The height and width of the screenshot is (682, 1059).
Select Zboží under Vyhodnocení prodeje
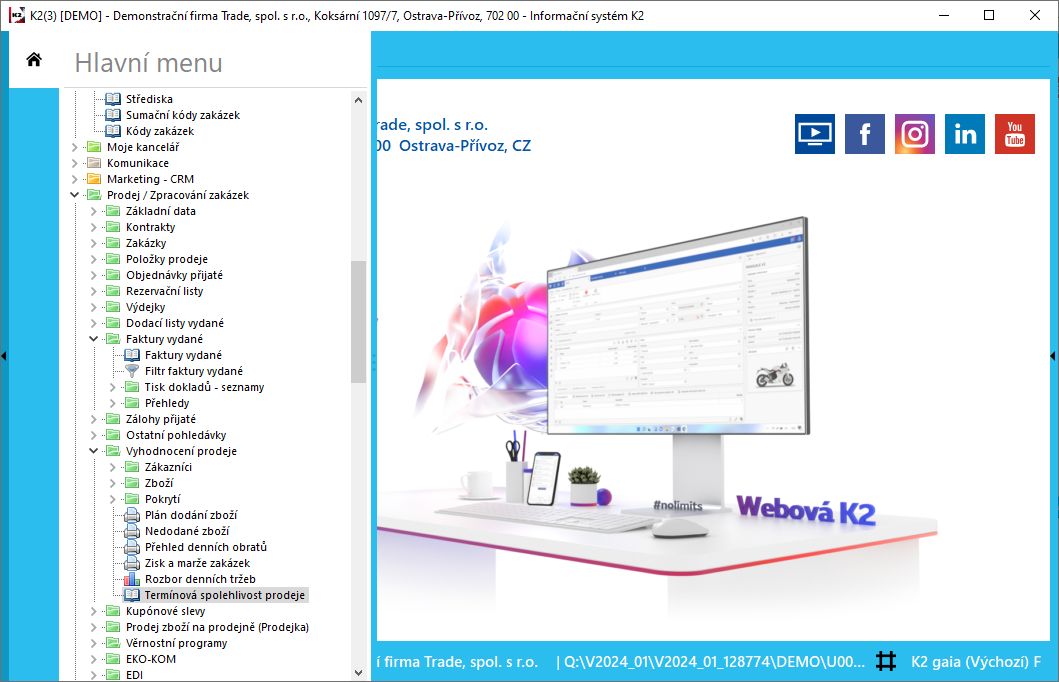159,483
